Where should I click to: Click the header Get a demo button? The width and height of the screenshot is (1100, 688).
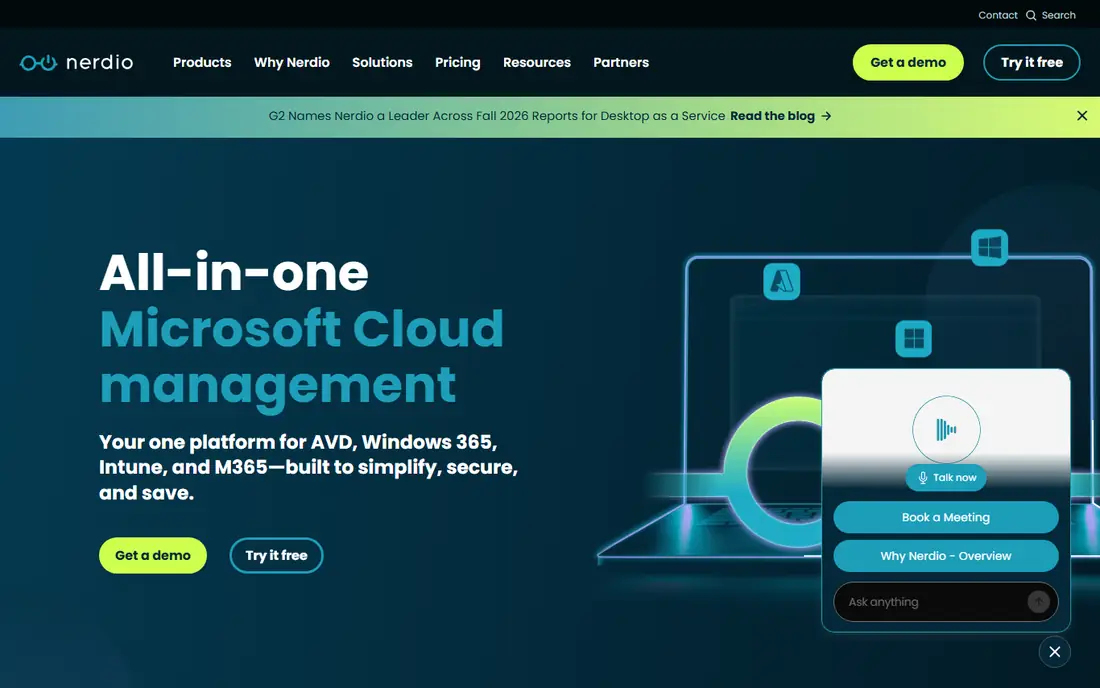coord(908,62)
